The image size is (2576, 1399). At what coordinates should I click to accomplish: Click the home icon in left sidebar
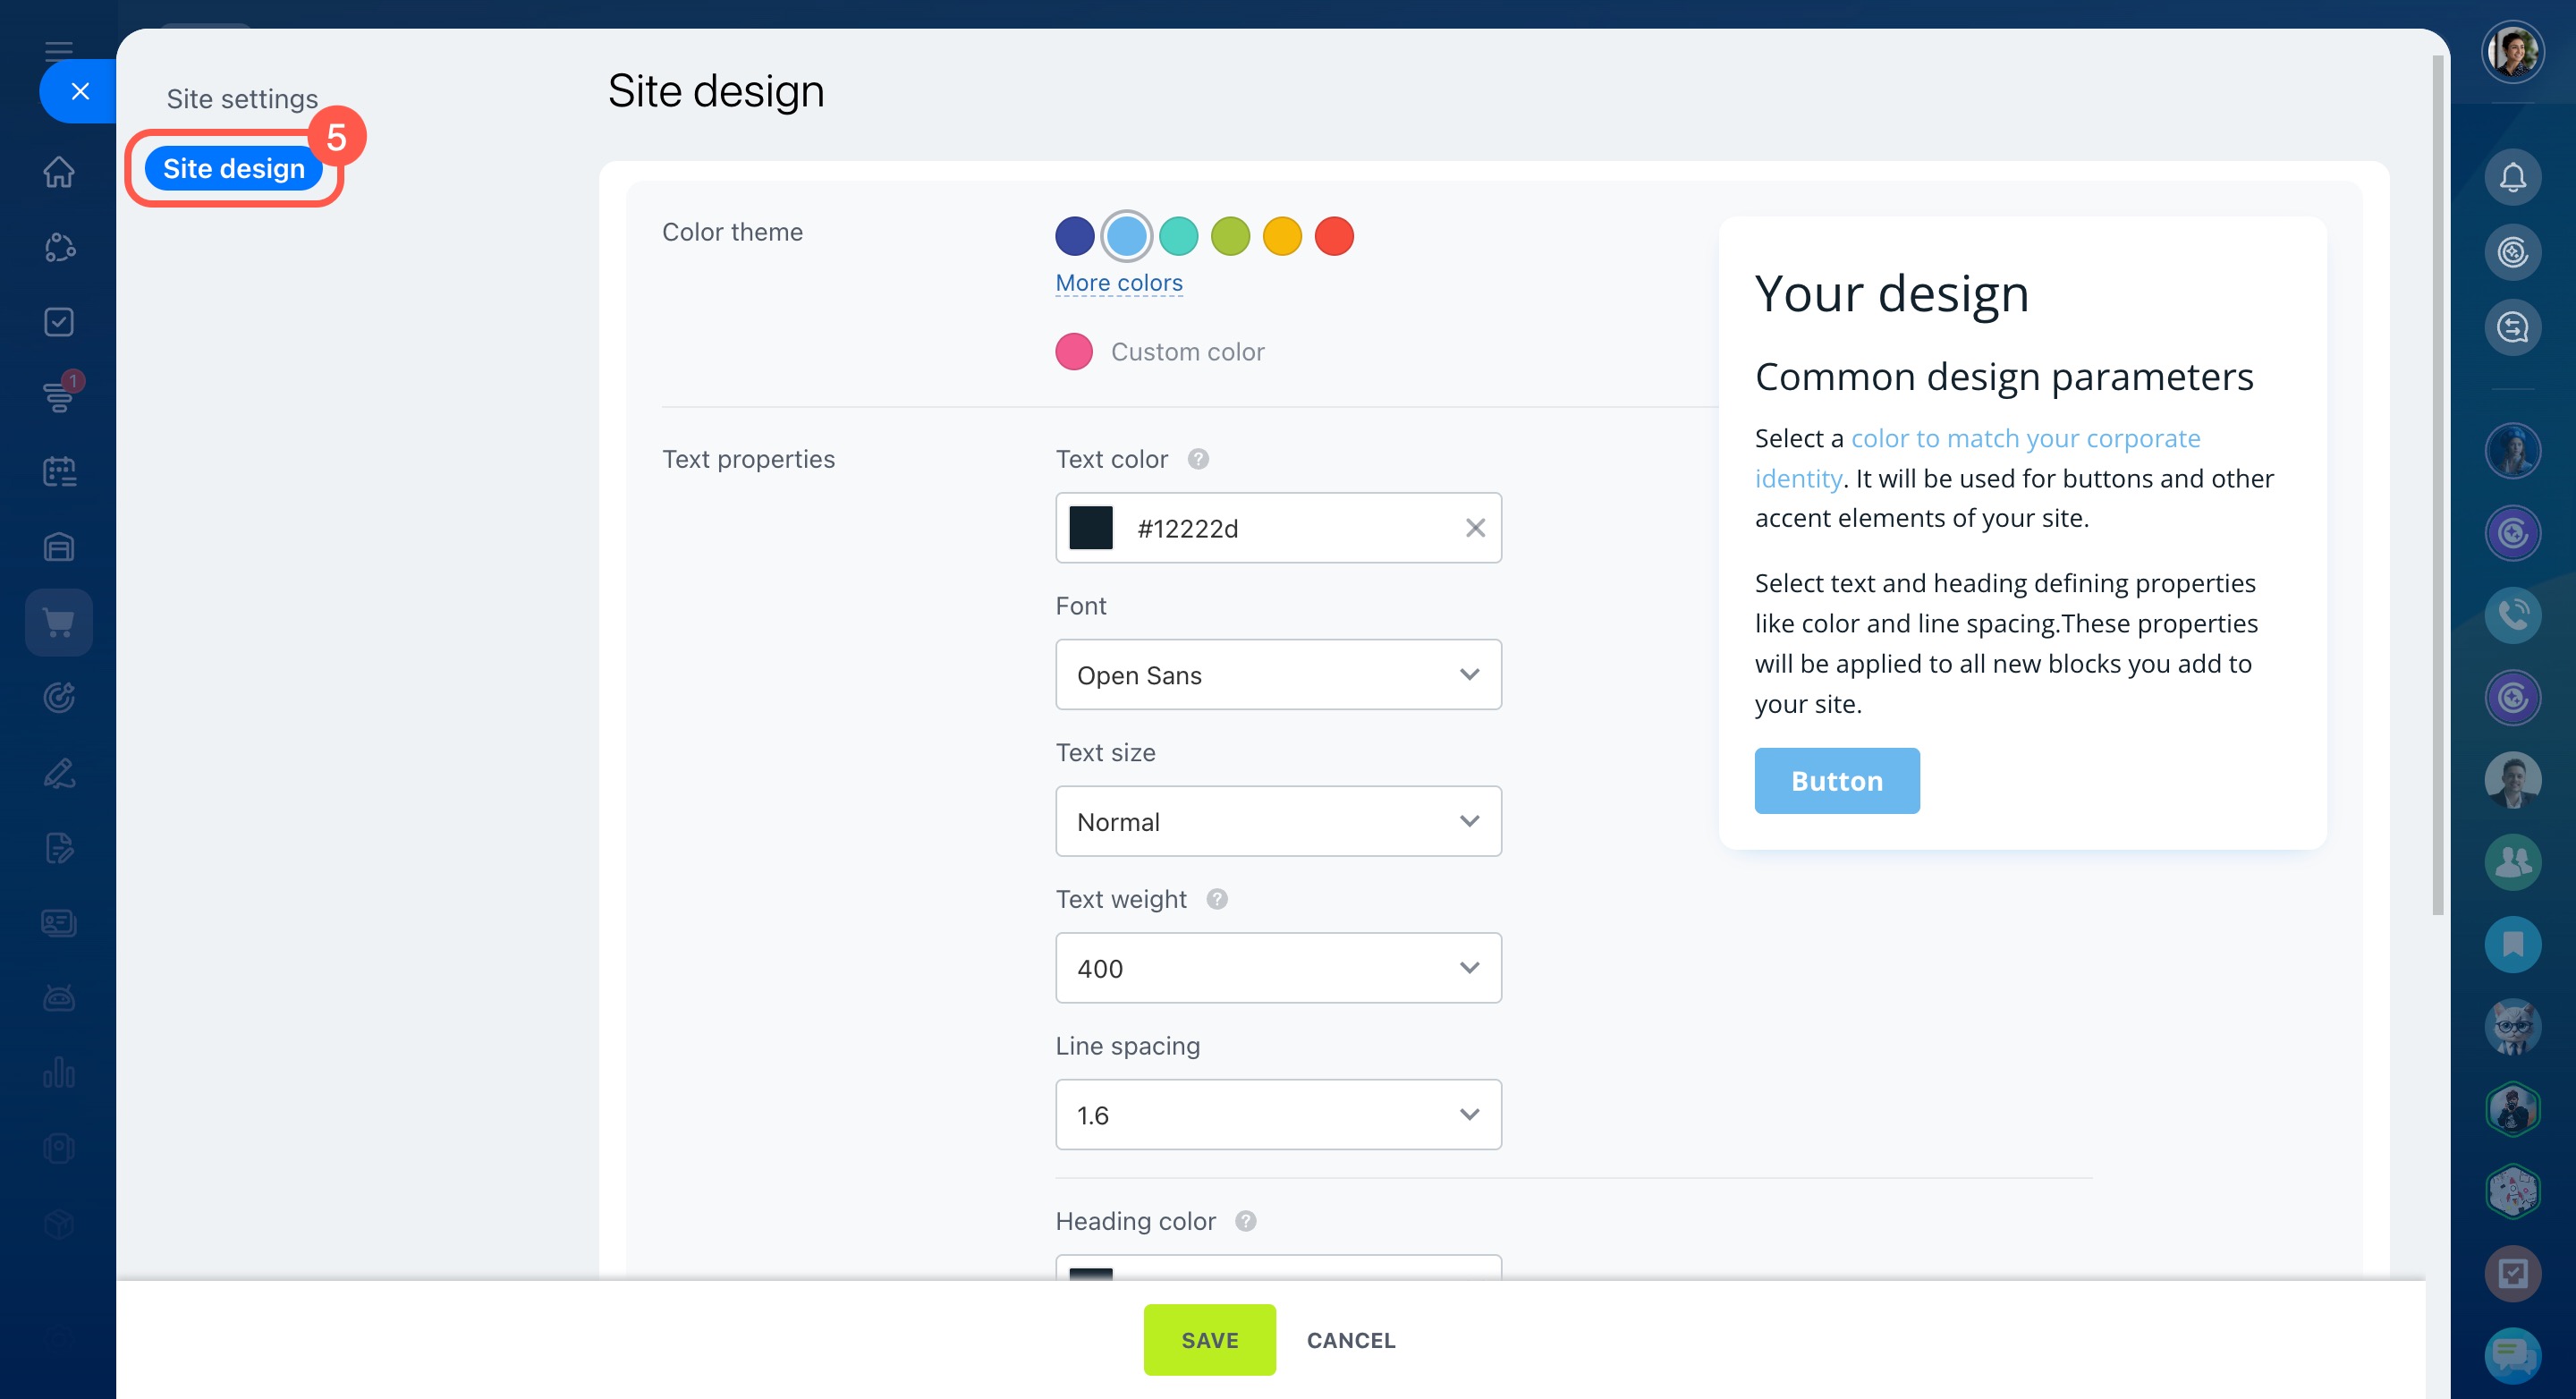[59, 172]
